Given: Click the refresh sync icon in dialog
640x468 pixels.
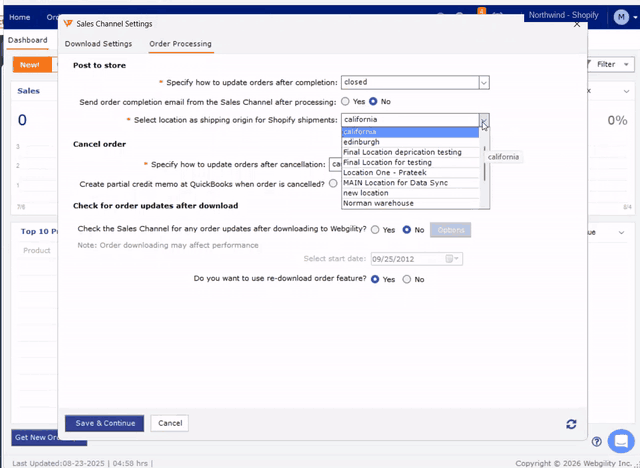Looking at the screenshot, I should [x=571, y=424].
